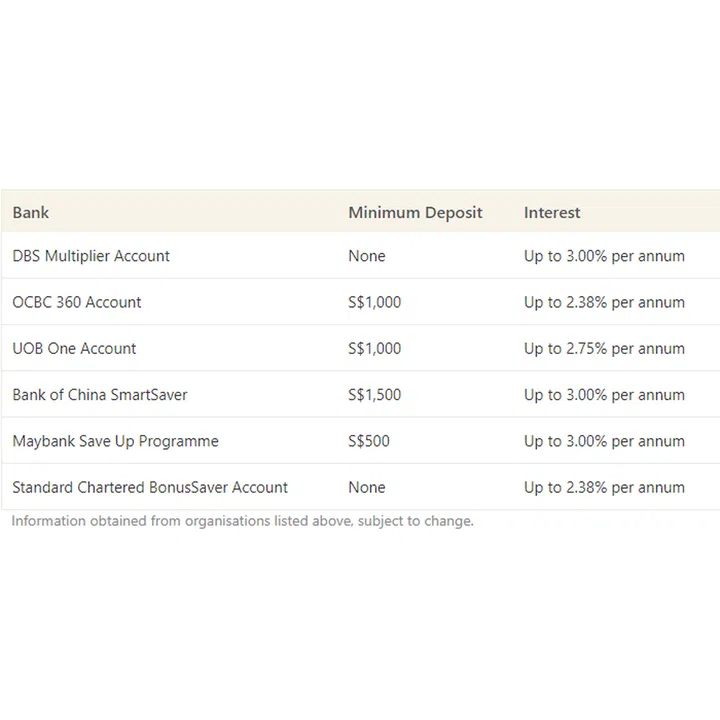The width and height of the screenshot is (720, 720).
Task: Click the information disclaimer footnote text
Action: (243, 521)
